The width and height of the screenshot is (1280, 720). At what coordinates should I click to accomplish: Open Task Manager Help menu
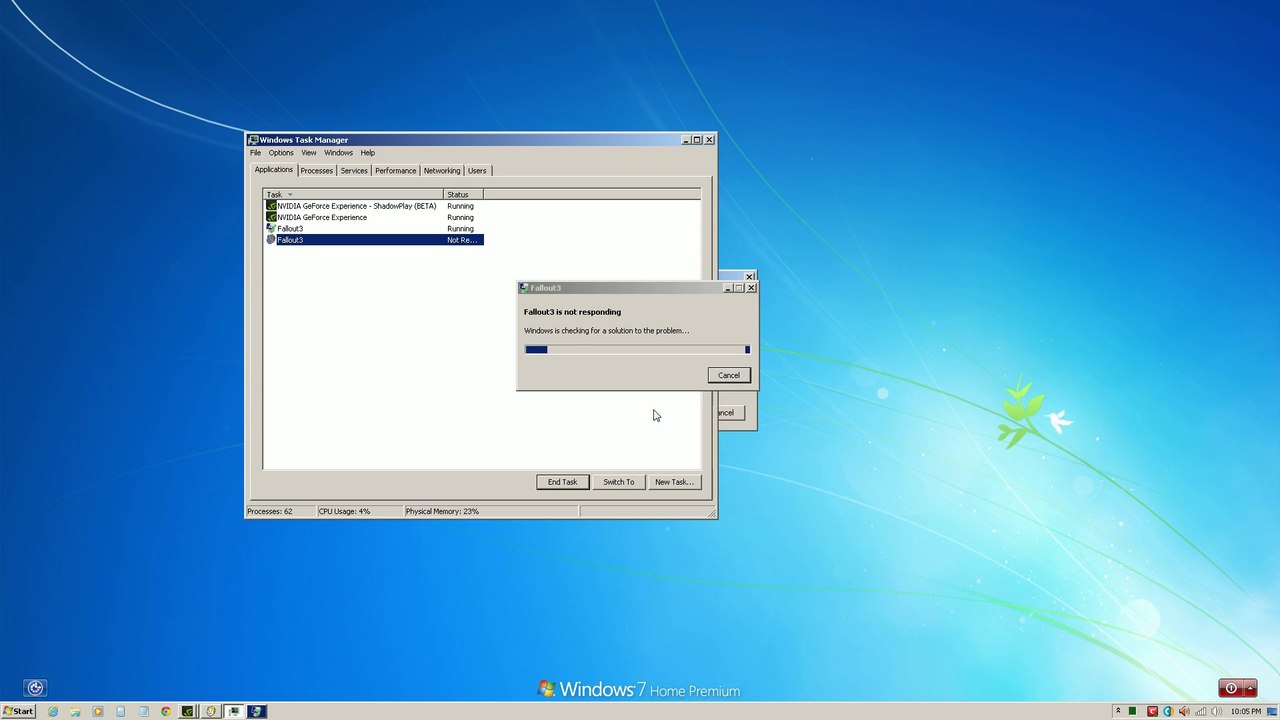368,153
